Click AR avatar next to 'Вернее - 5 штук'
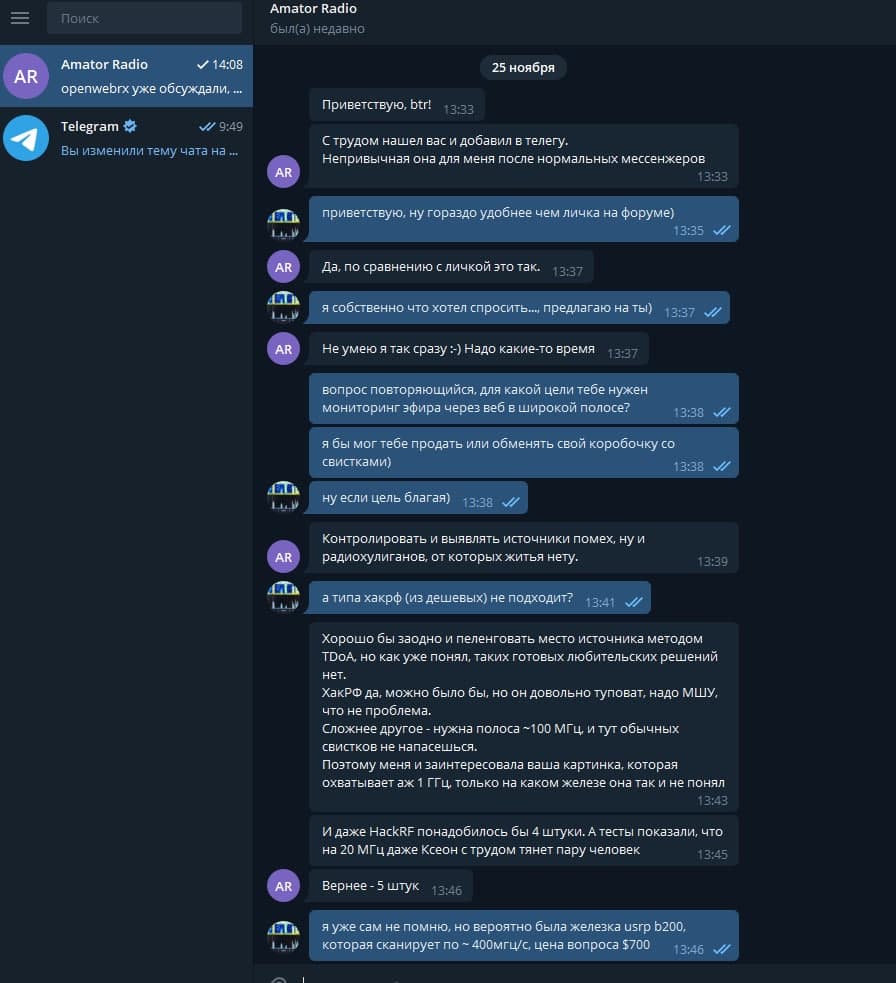Screen dimensions: 896x983 click(283, 886)
